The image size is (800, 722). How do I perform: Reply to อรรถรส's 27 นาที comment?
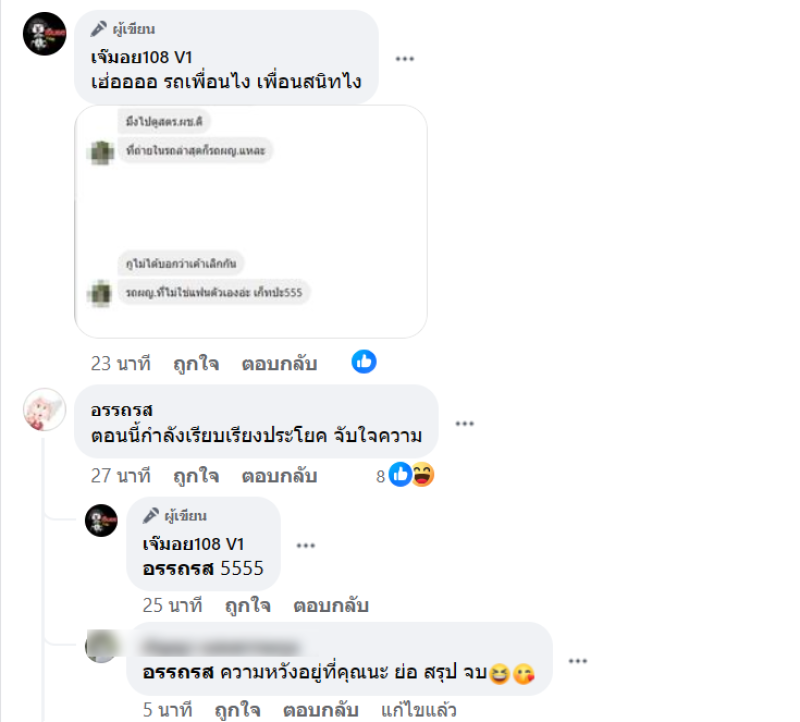pos(279,476)
